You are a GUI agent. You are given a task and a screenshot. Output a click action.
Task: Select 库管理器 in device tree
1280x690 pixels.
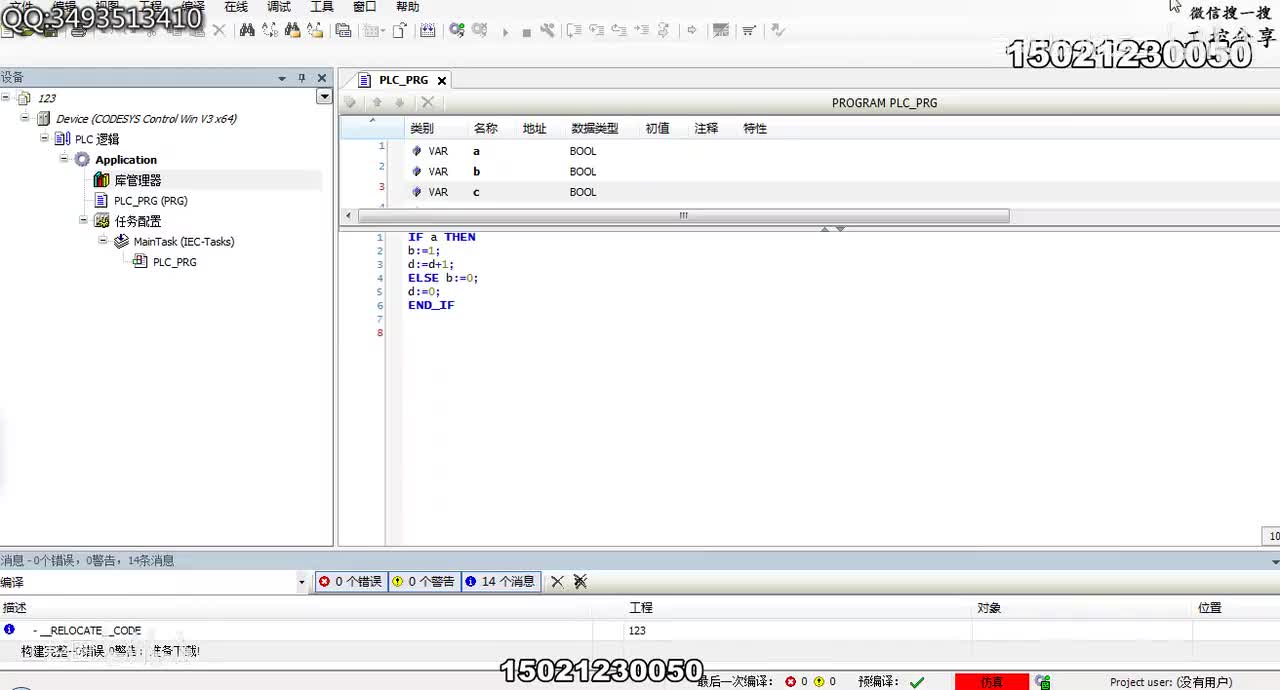(x=137, y=180)
